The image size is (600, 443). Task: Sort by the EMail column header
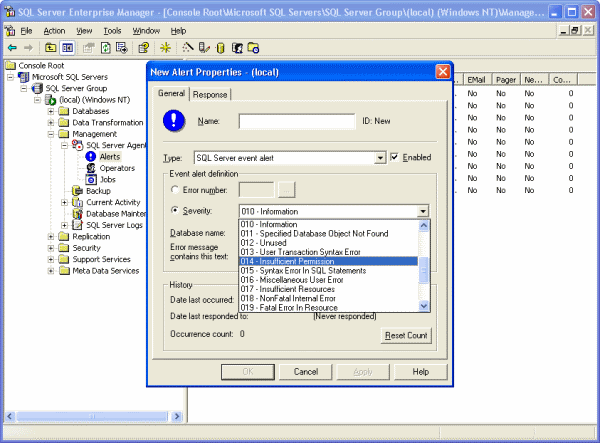(477, 80)
